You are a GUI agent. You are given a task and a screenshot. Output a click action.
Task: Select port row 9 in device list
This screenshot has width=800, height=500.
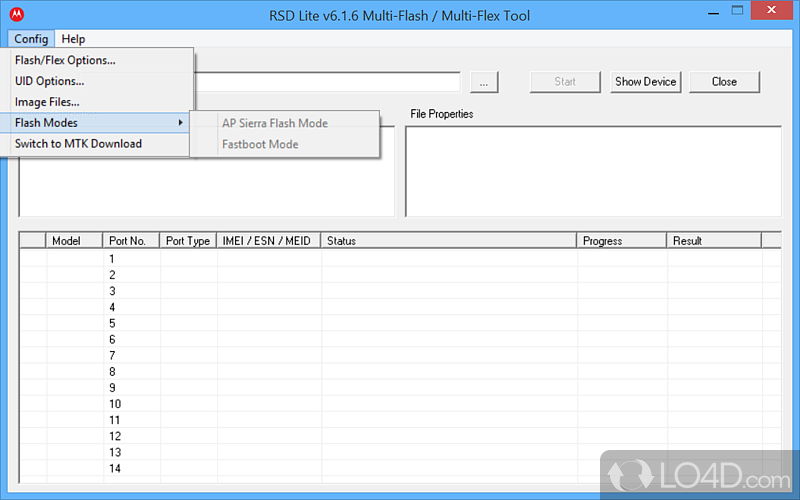(x=400, y=388)
